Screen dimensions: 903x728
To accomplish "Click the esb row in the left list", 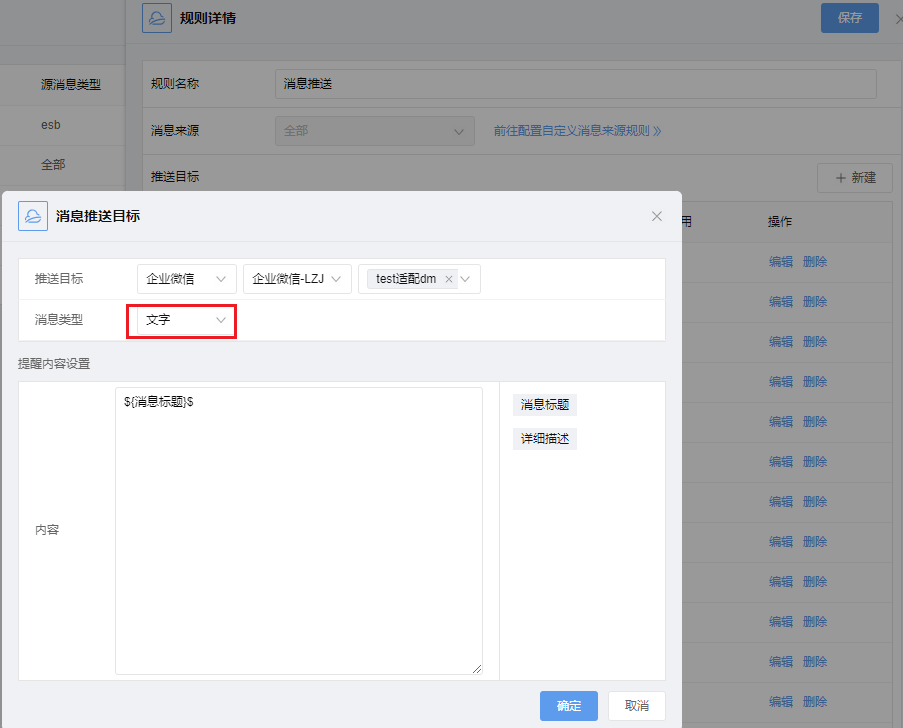I will tap(62, 125).
